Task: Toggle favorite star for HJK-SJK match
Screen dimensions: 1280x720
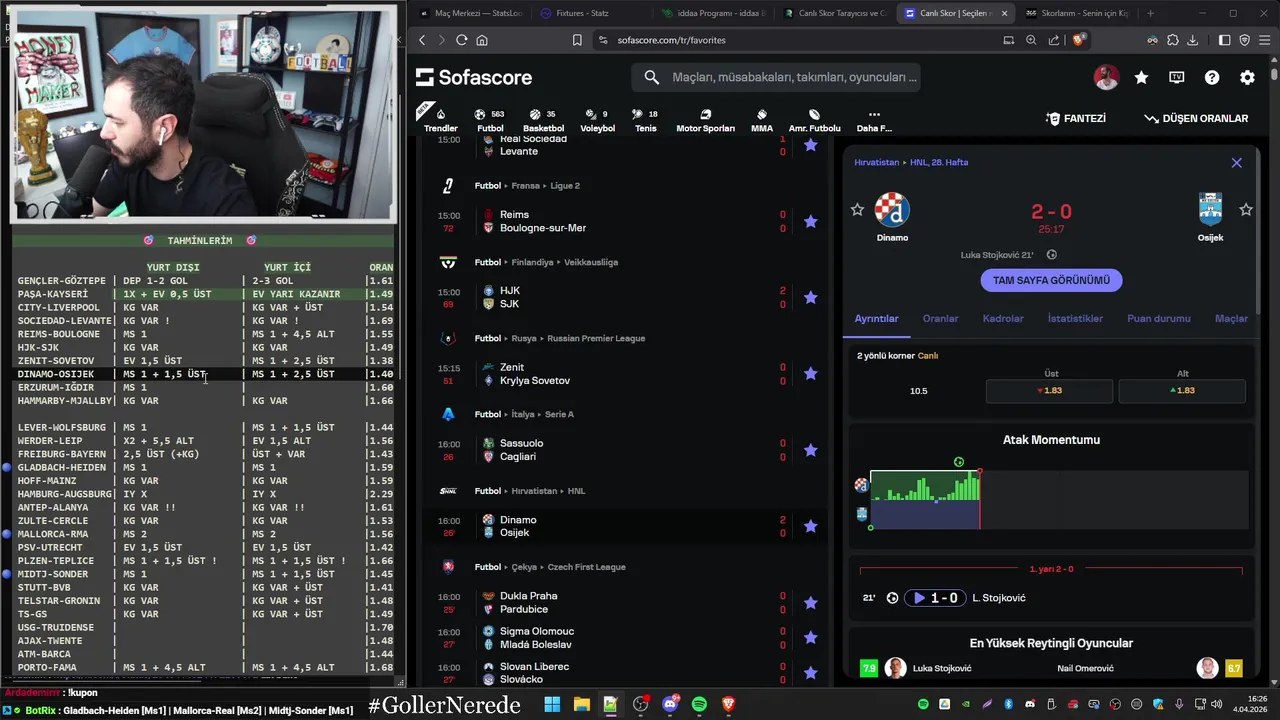Action: [x=811, y=297]
